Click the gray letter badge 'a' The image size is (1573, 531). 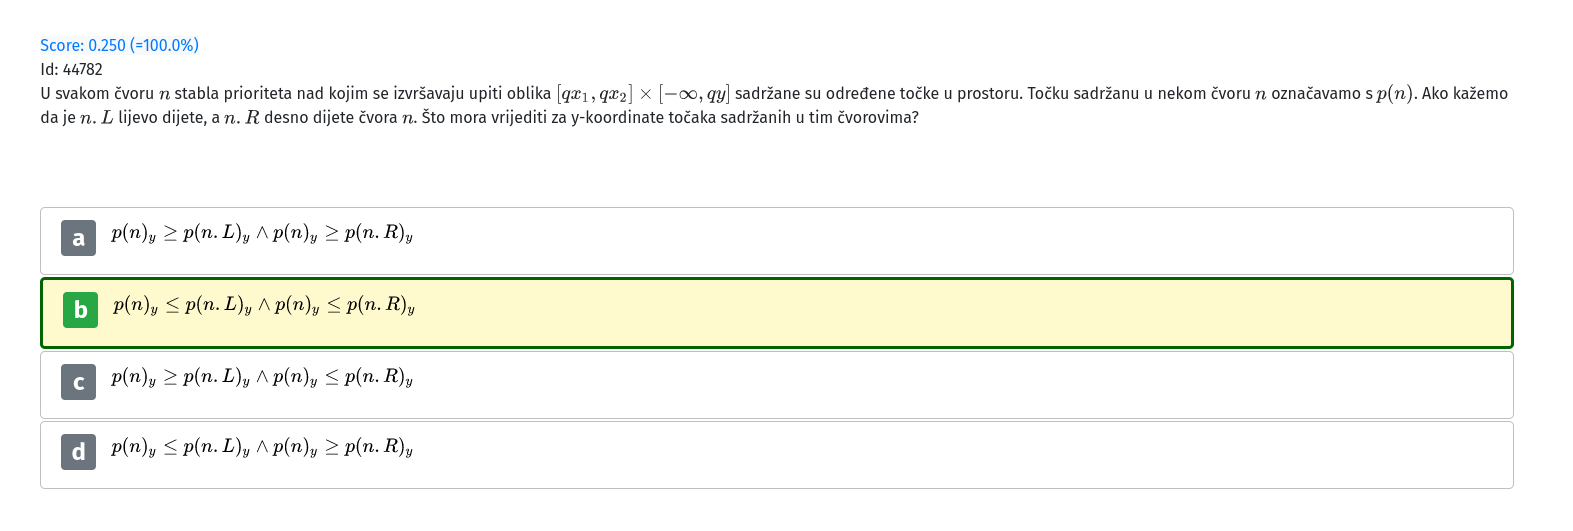pyautogui.click(x=78, y=238)
